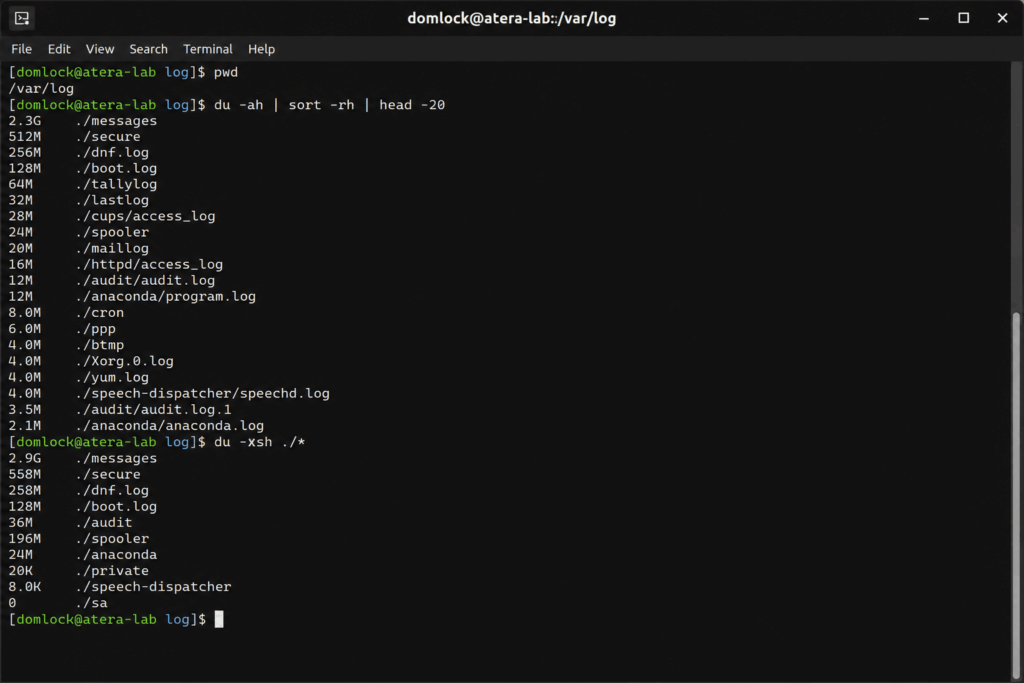
Task: Click the ./yum.log line
Action: pyautogui.click(x=78, y=377)
